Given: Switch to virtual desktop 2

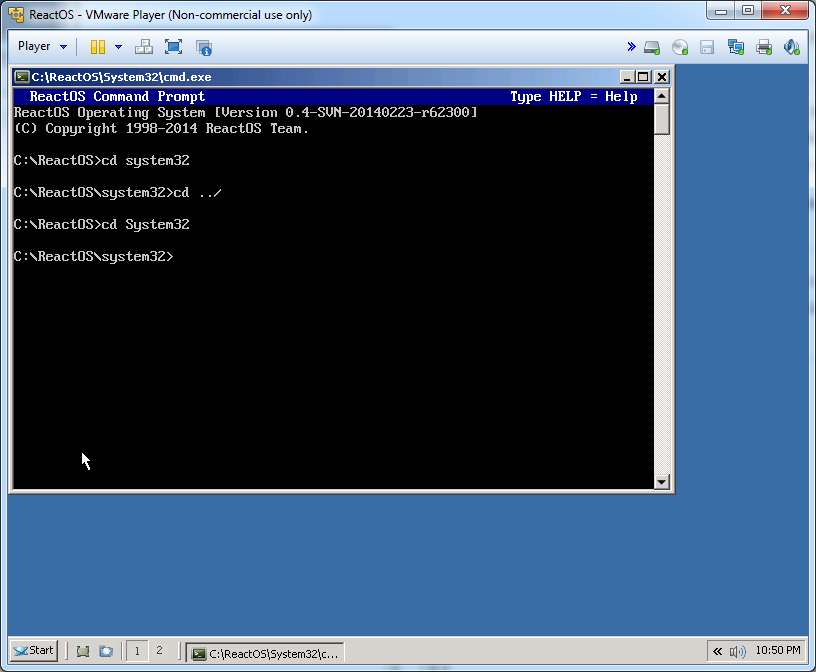Looking at the screenshot, I should pyautogui.click(x=159, y=651).
